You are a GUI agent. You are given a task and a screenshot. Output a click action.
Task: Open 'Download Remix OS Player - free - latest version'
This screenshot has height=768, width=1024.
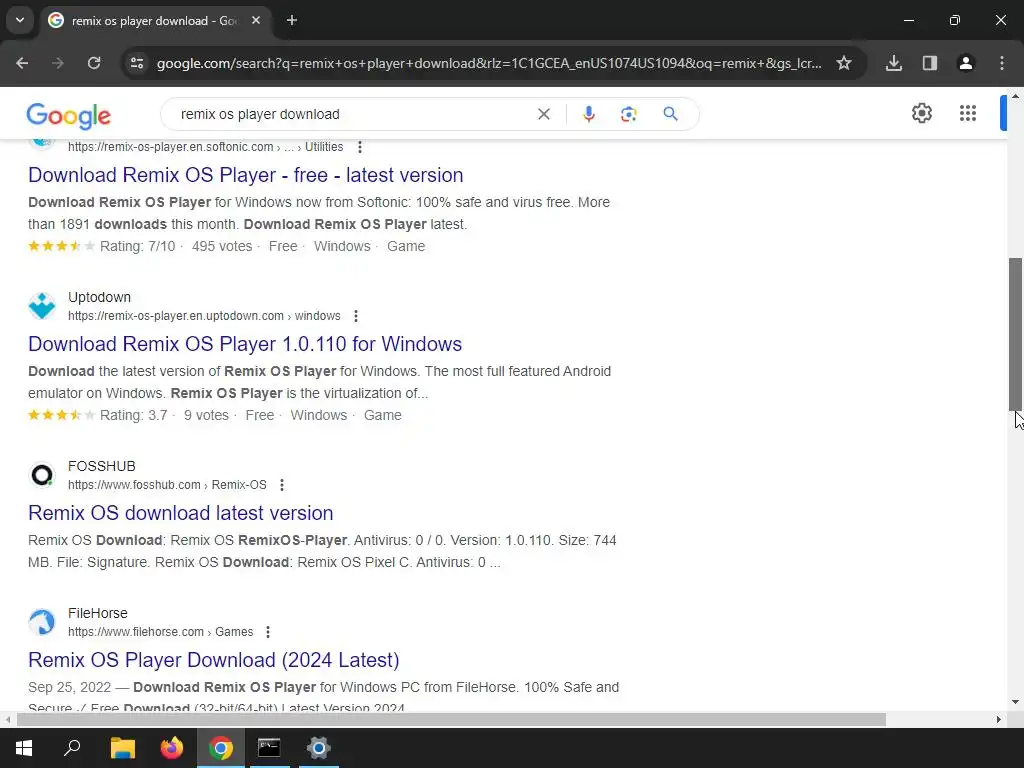coord(246,175)
